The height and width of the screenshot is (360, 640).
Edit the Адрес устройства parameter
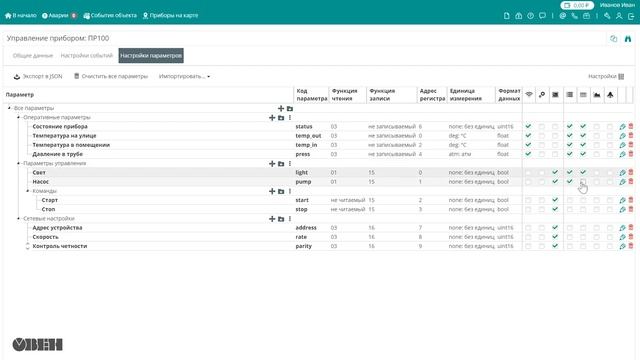click(x=622, y=228)
